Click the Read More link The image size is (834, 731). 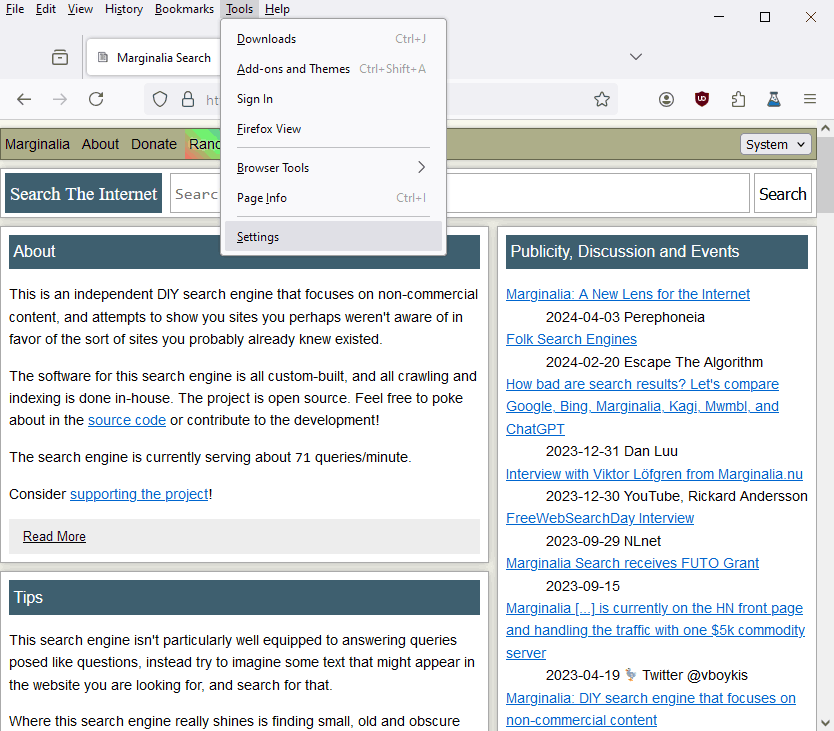pyautogui.click(x=54, y=536)
